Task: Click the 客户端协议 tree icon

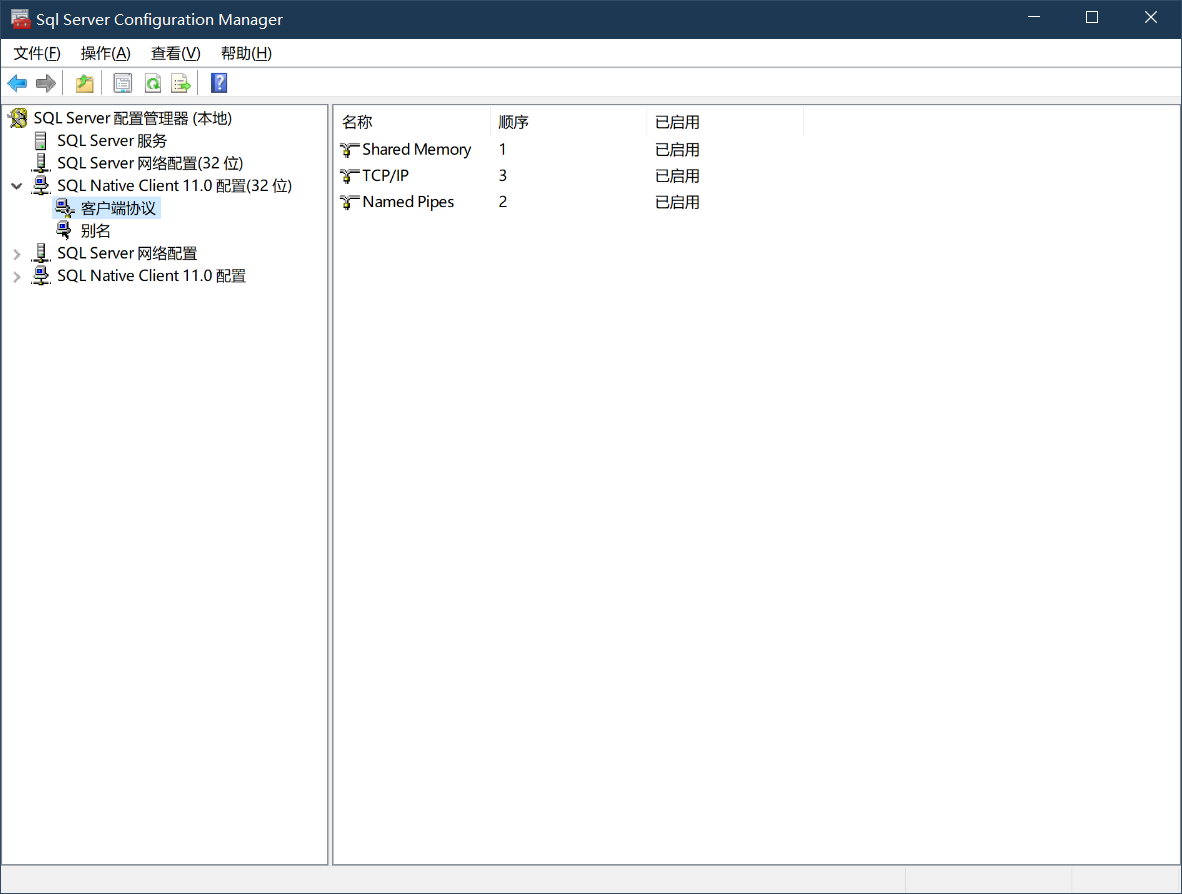Action: click(65, 208)
